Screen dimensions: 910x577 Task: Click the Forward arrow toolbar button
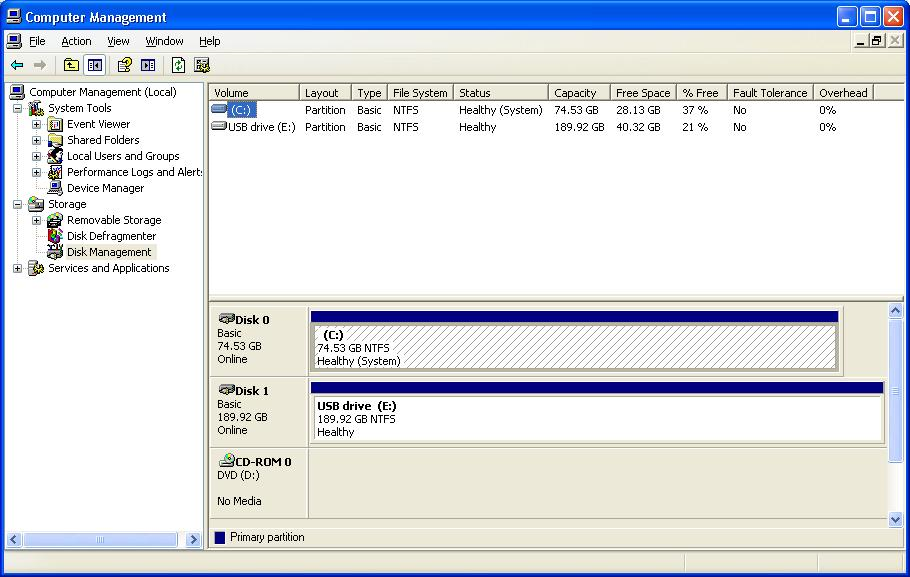pos(39,65)
